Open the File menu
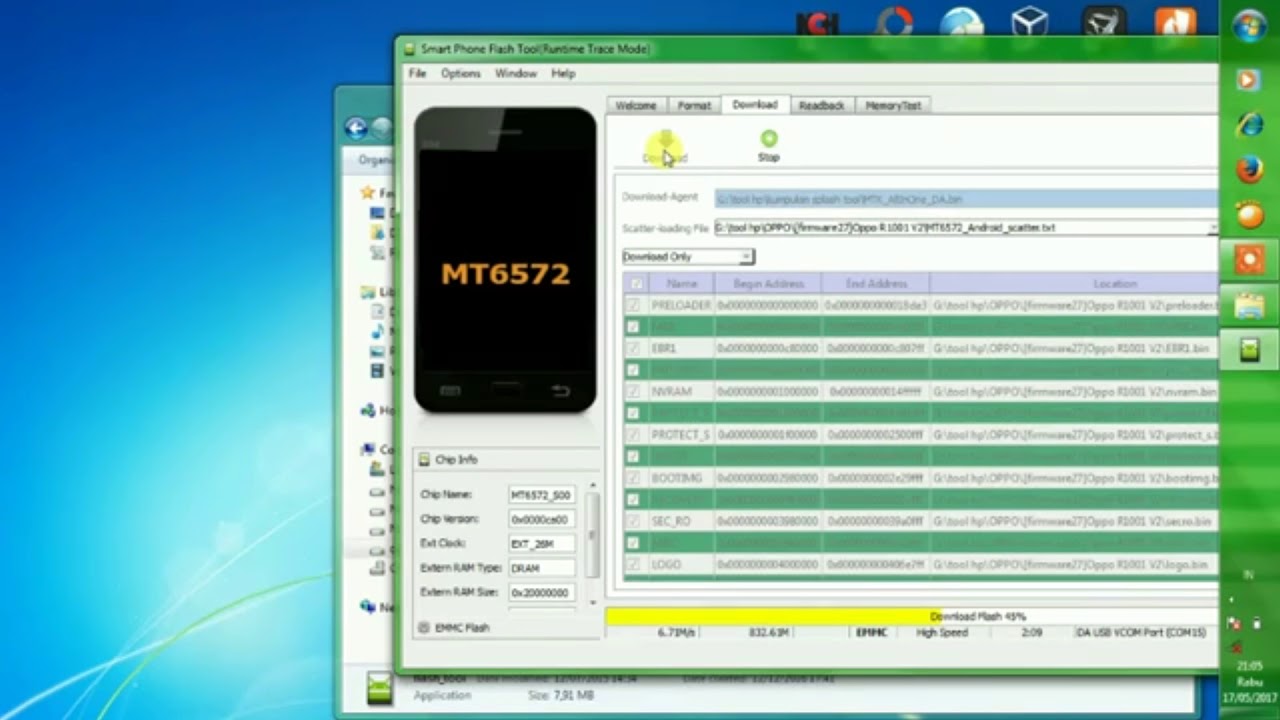1280x720 pixels. click(x=417, y=74)
